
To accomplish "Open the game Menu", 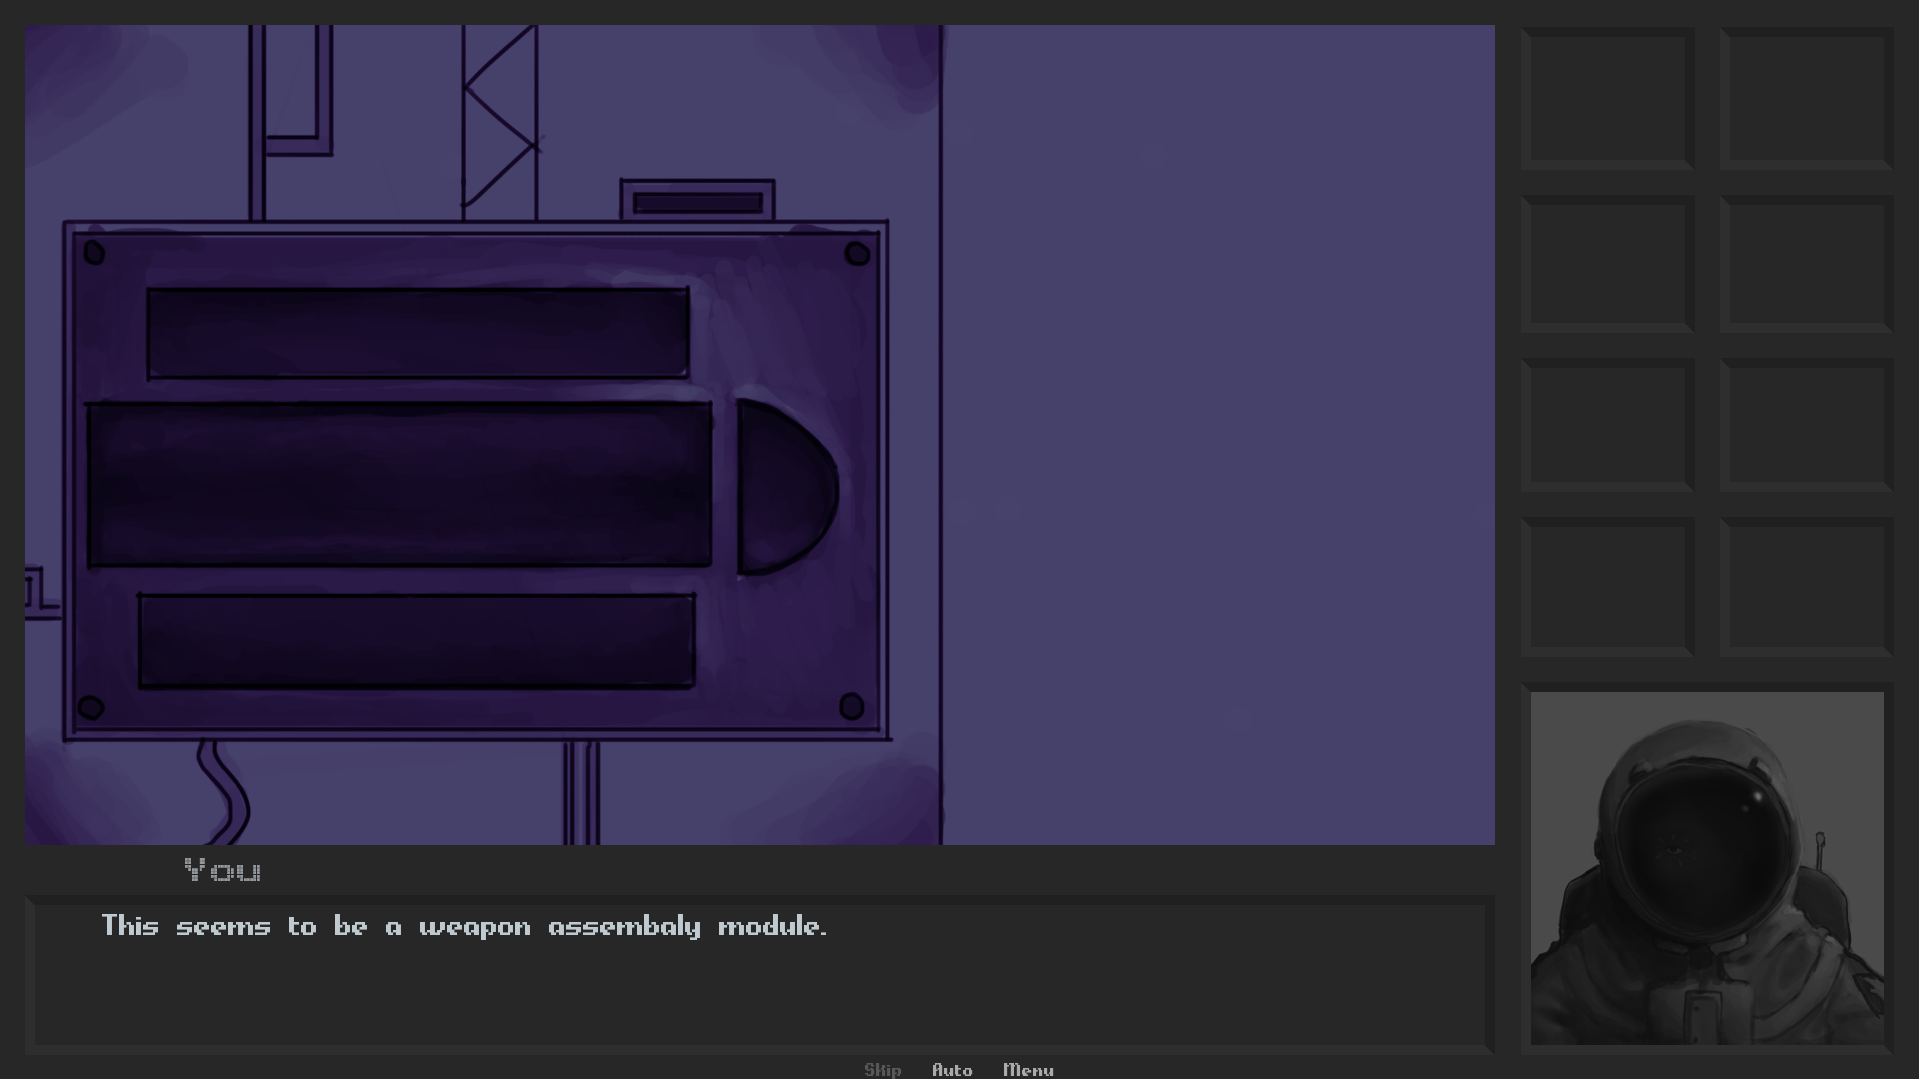I will (1028, 1069).
